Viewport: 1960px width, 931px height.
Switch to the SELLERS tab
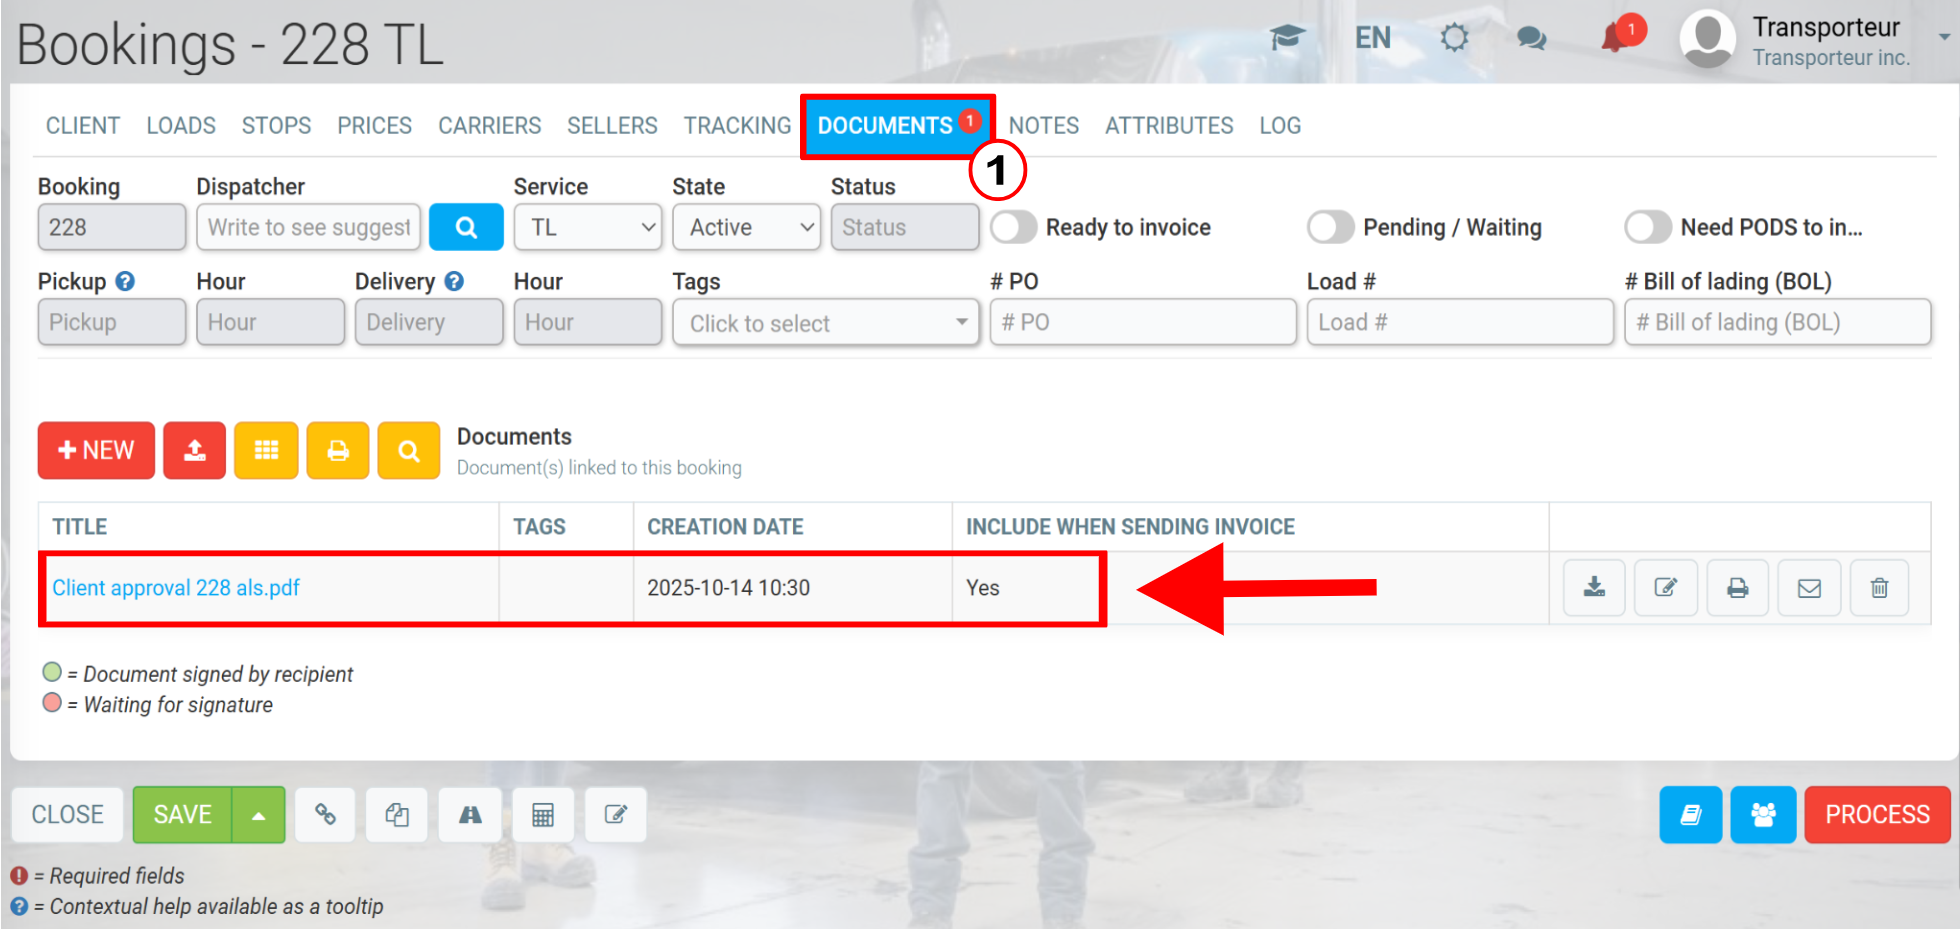coord(612,126)
